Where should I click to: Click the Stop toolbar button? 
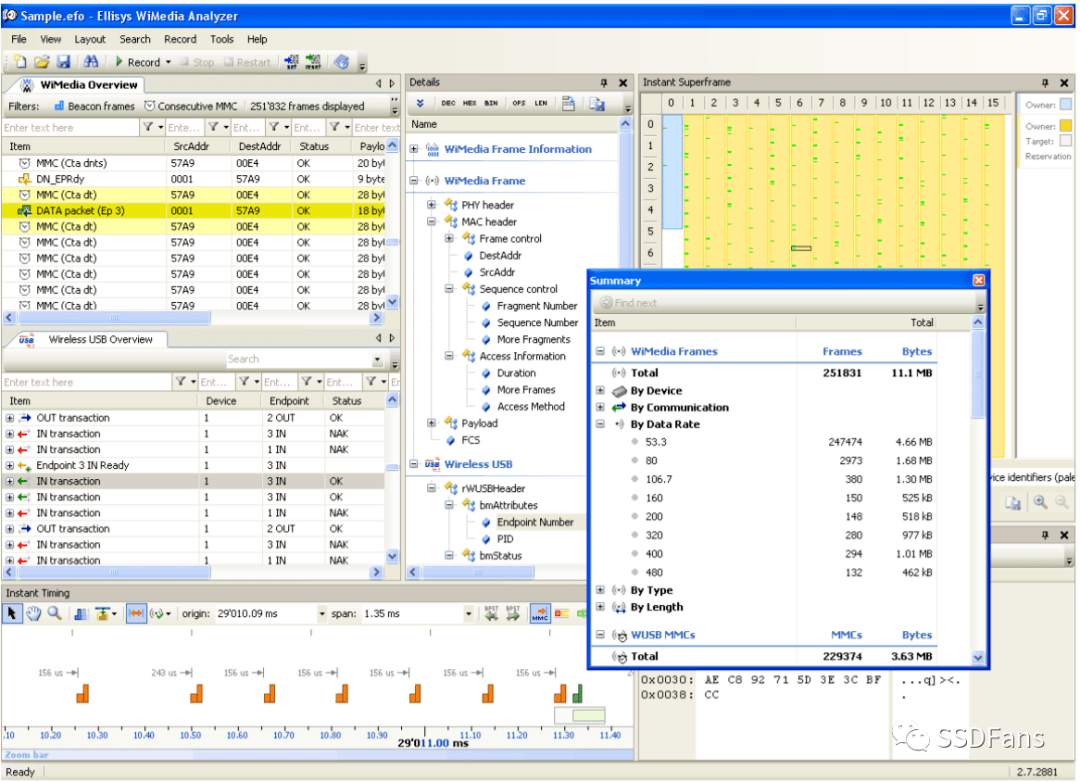(x=197, y=62)
